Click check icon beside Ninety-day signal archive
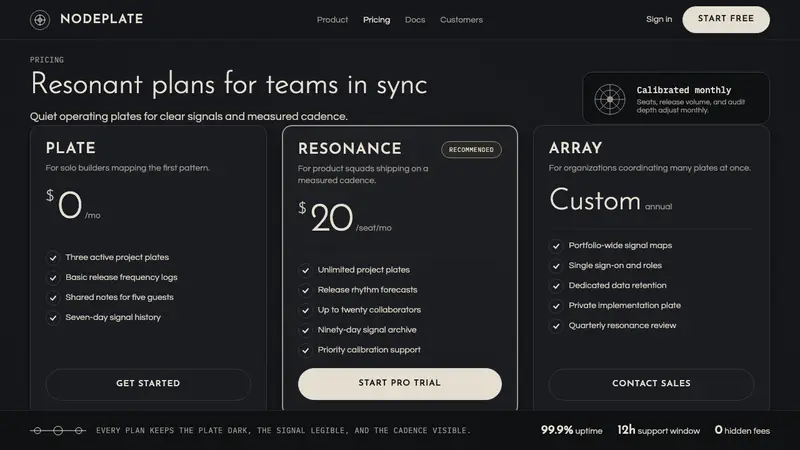The image size is (800, 450). click(305, 331)
